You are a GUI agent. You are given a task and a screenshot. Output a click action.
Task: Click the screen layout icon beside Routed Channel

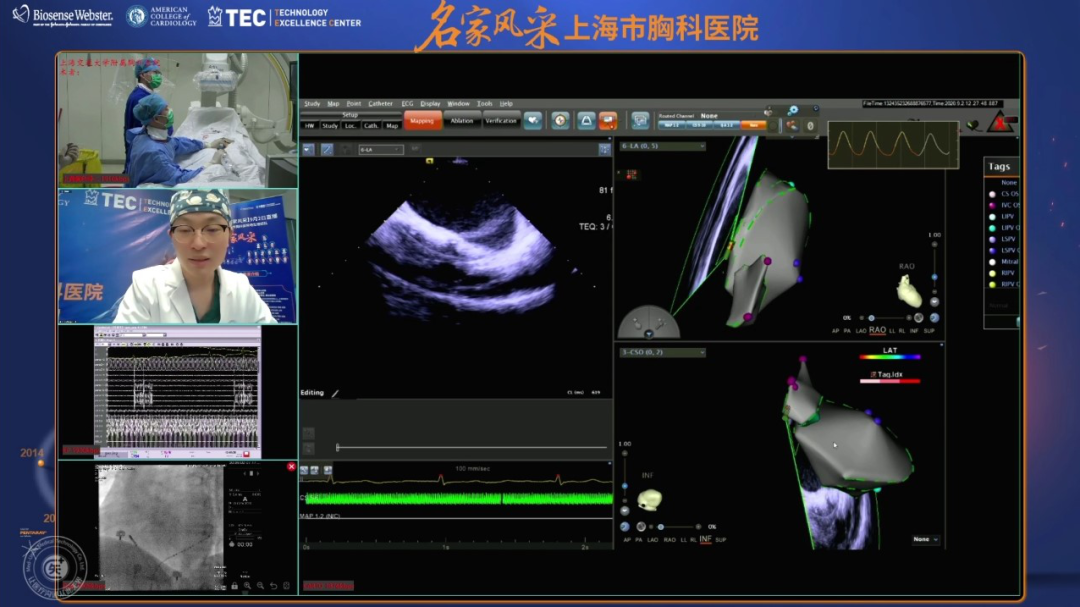[x=640, y=121]
